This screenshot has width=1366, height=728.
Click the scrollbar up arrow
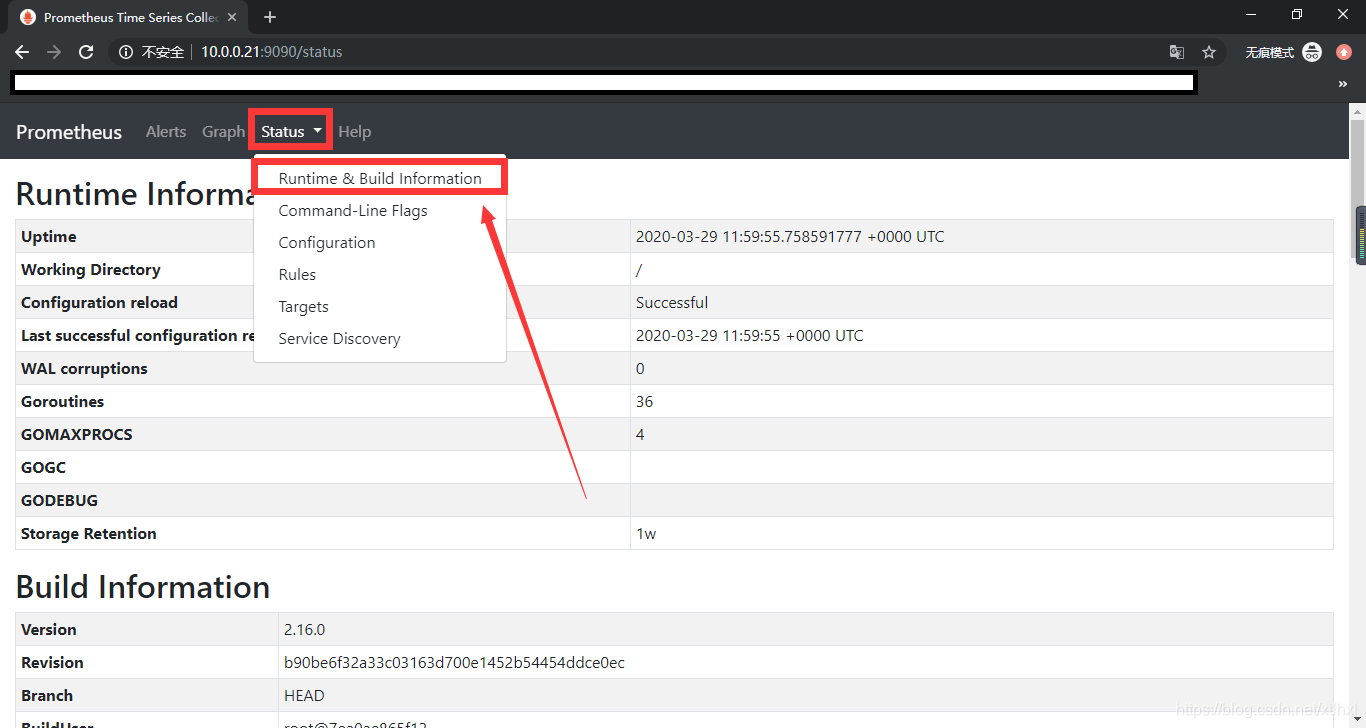1358,111
